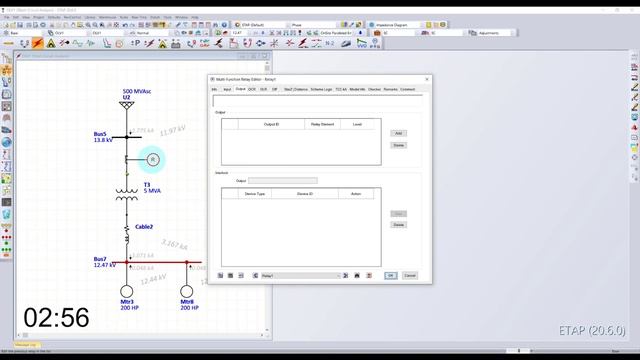Image resolution: width=640 pixels, height=360 pixels.
Task: Select the Load Flow stethoscope icon
Action: coord(24,43)
